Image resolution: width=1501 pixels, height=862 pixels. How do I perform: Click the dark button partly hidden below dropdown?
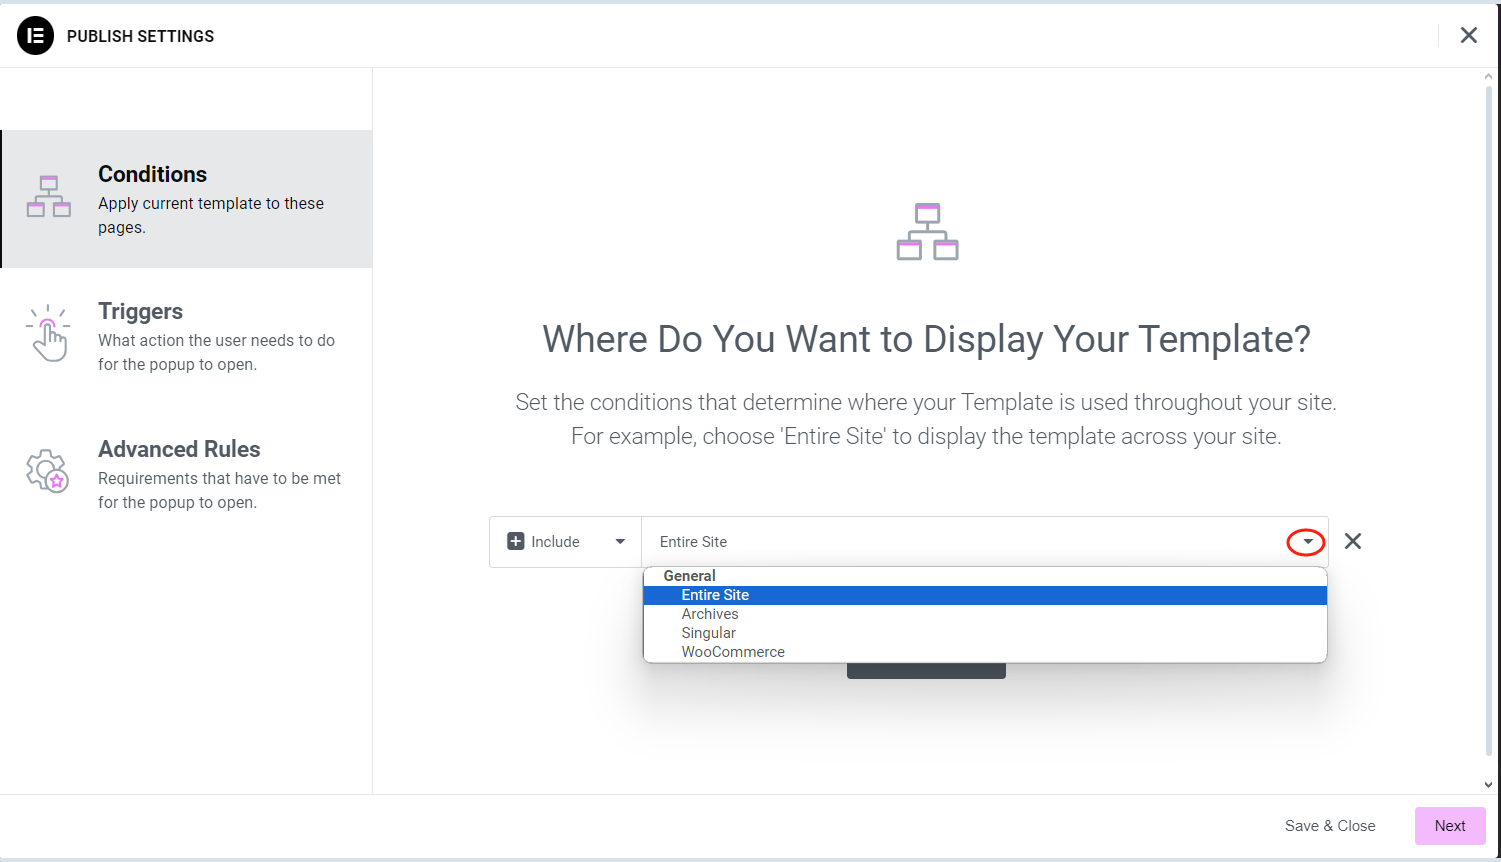coord(926,671)
